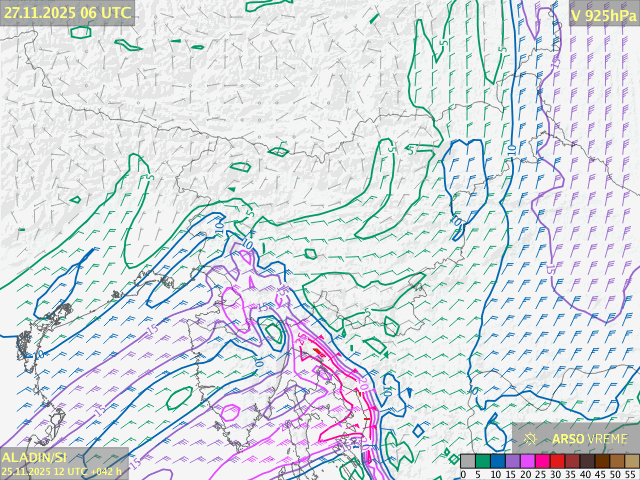Select the red 30 legend swatch
Screen dimensions: 640x480
(x=556, y=460)
